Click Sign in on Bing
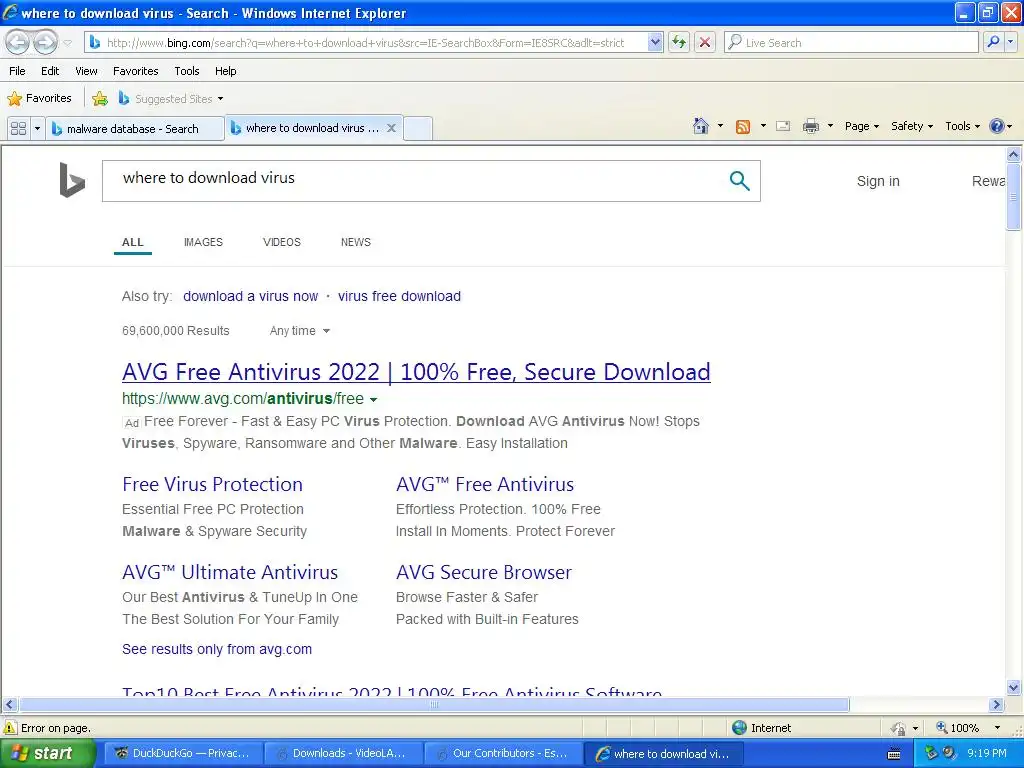The height and width of the screenshot is (768, 1024). (878, 181)
